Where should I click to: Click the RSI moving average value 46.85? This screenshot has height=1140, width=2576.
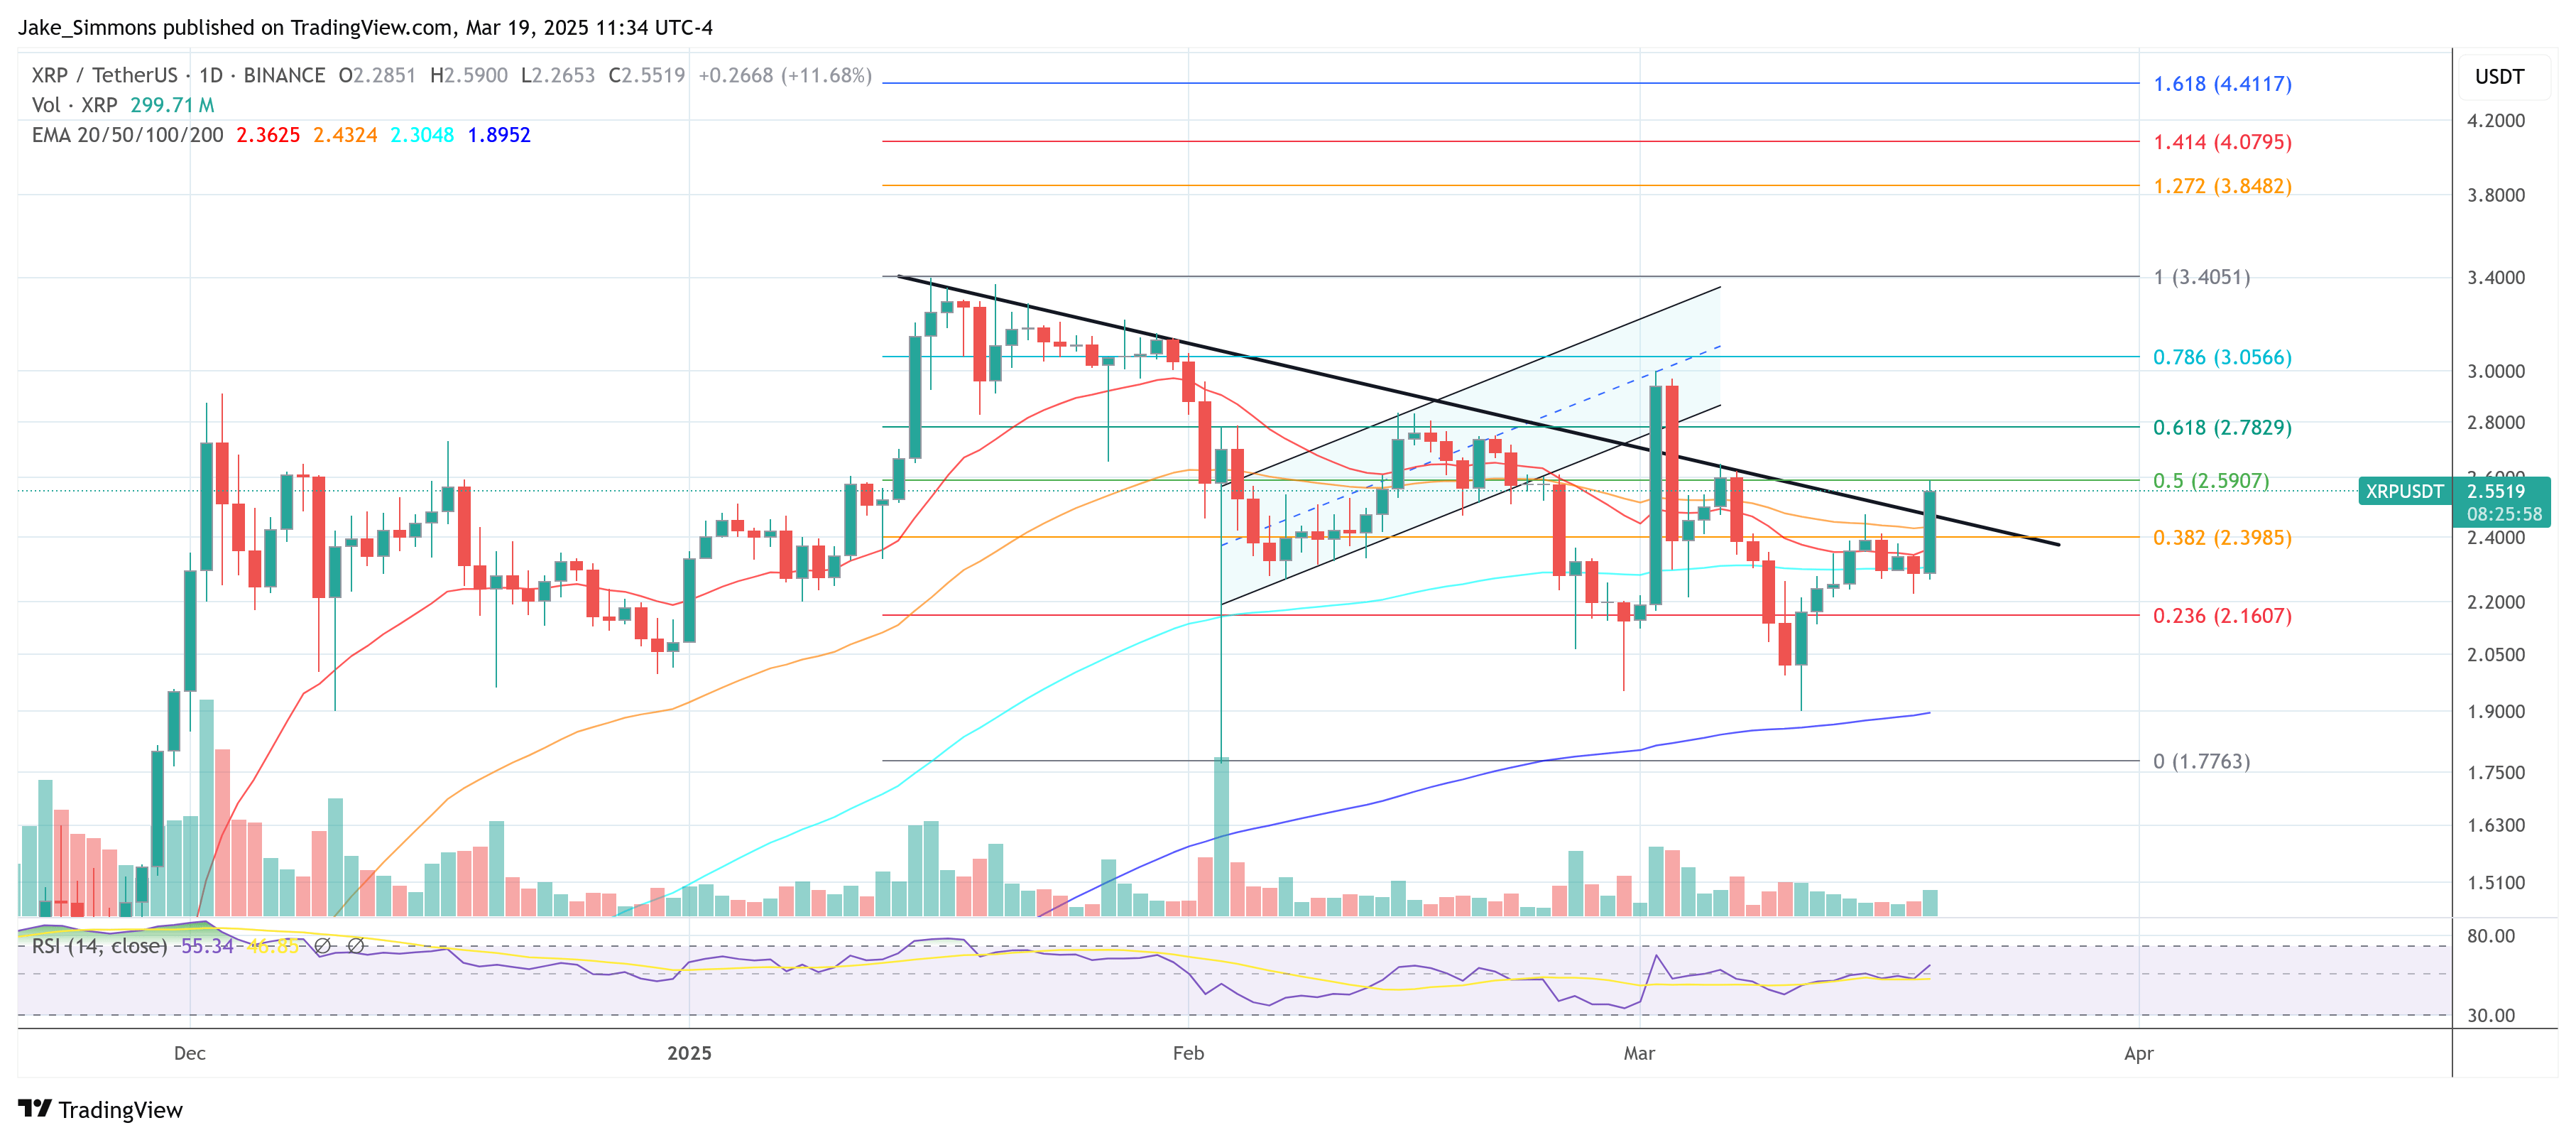pos(272,946)
